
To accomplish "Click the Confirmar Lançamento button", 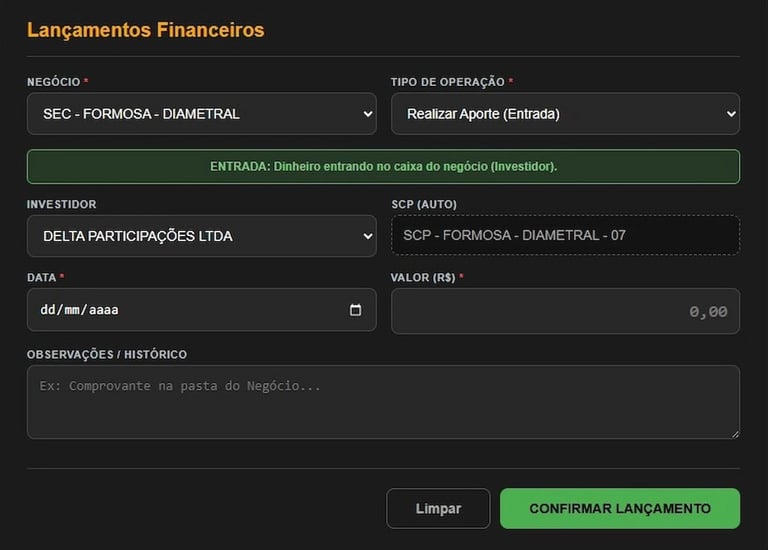I will [x=620, y=508].
